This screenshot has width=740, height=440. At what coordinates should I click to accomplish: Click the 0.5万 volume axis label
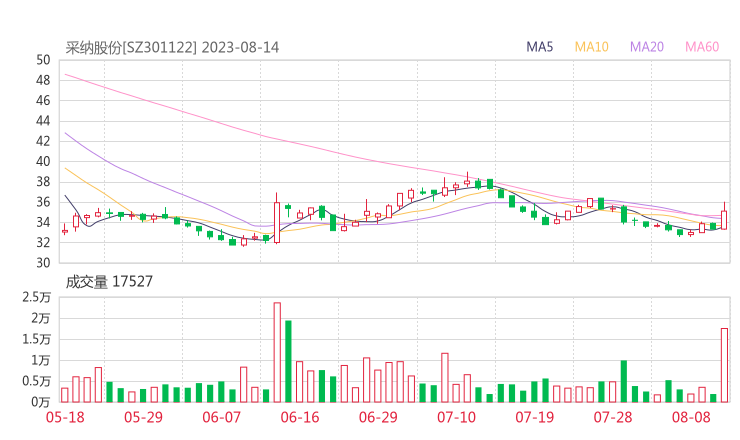(x=36, y=381)
